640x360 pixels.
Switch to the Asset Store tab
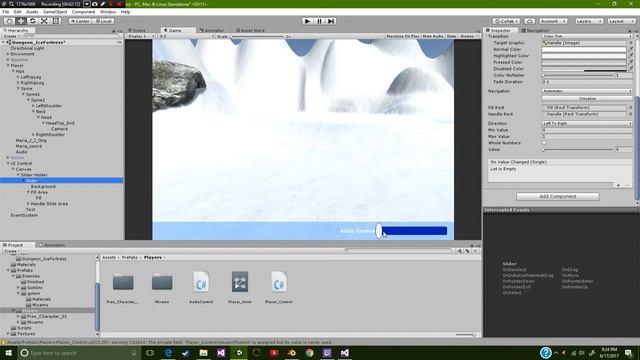click(x=250, y=30)
